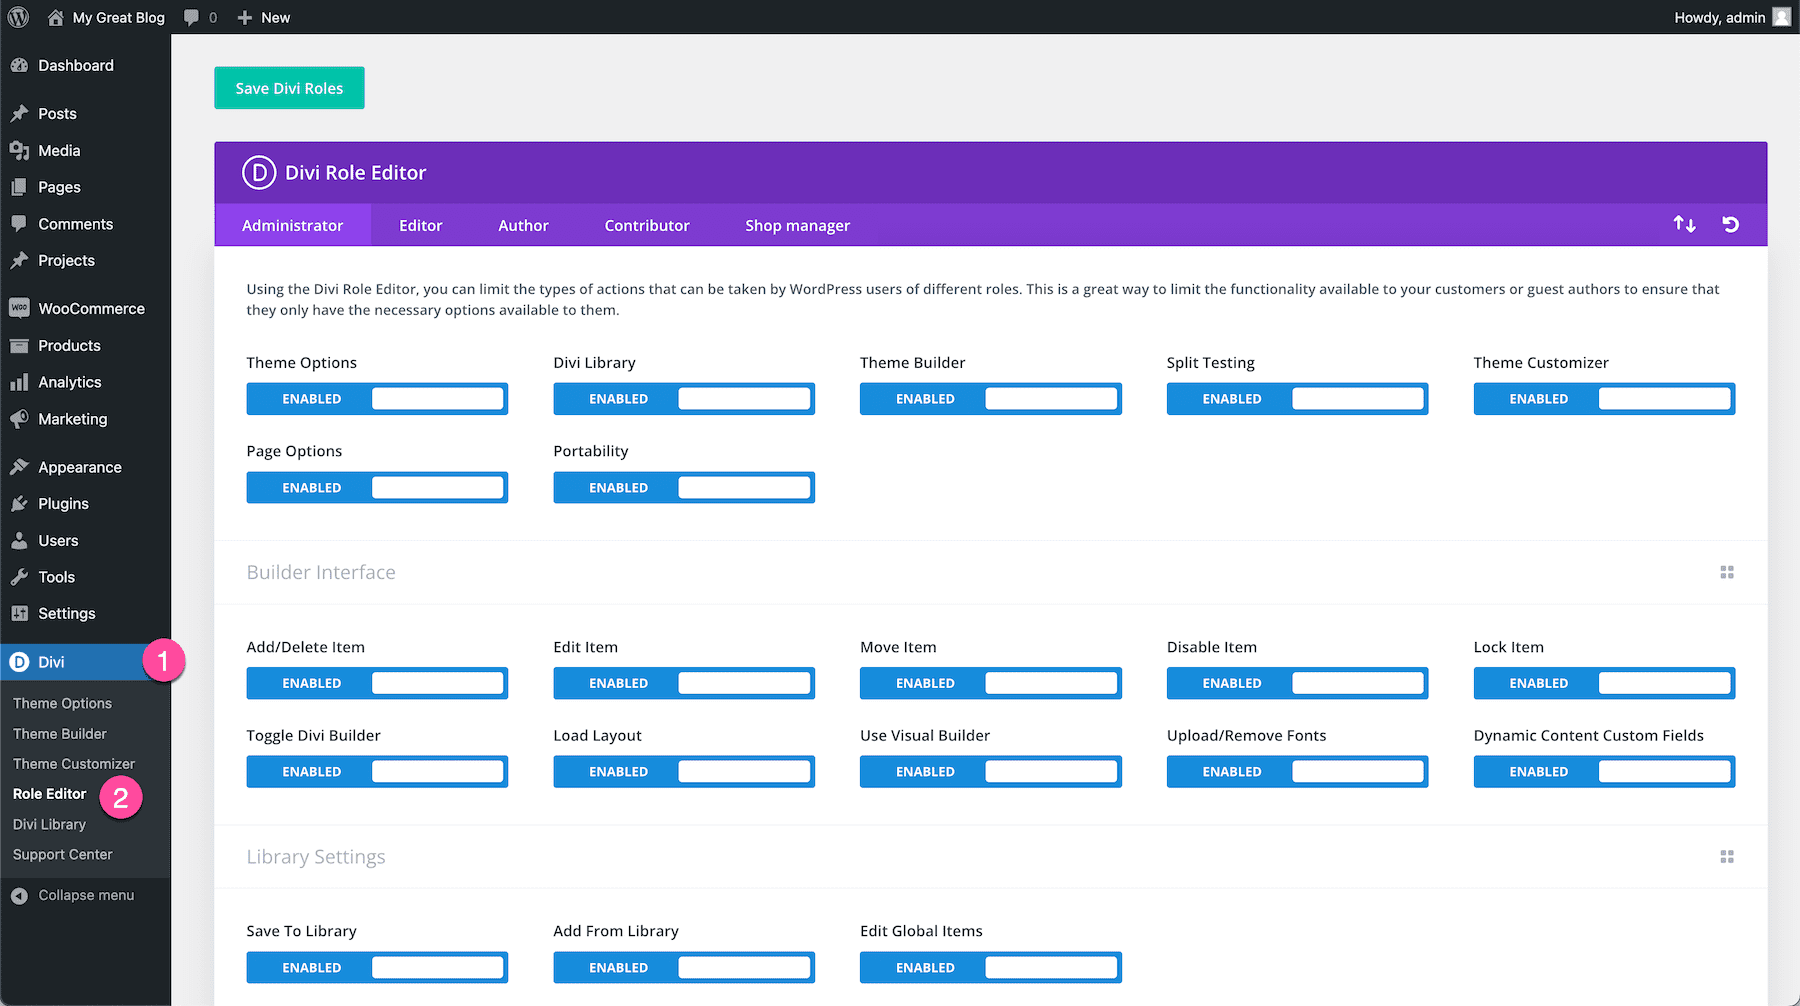Viewport: 1800px width, 1006px height.
Task: Select the Shop manager tab
Action: click(797, 224)
